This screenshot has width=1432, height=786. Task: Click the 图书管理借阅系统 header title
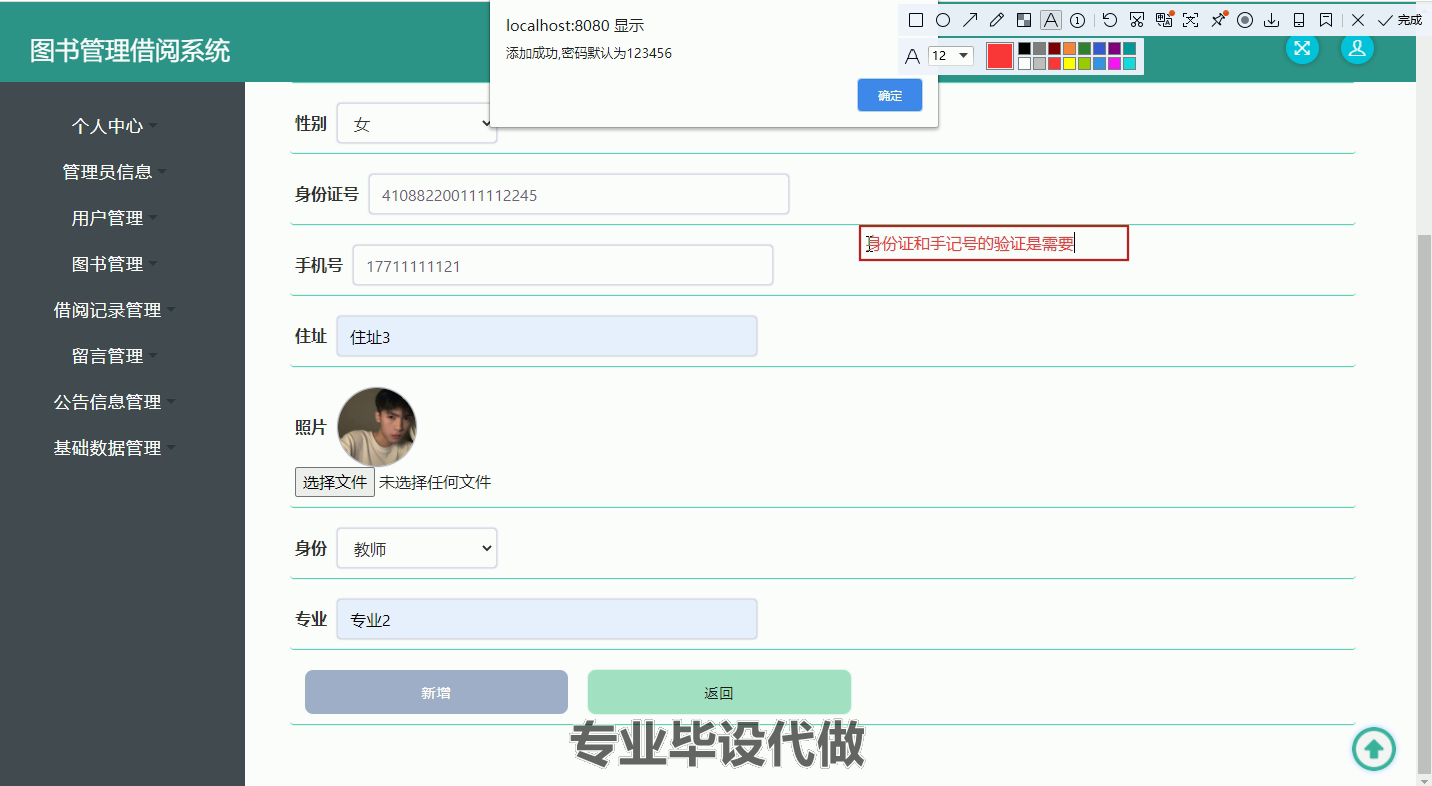click(130, 50)
